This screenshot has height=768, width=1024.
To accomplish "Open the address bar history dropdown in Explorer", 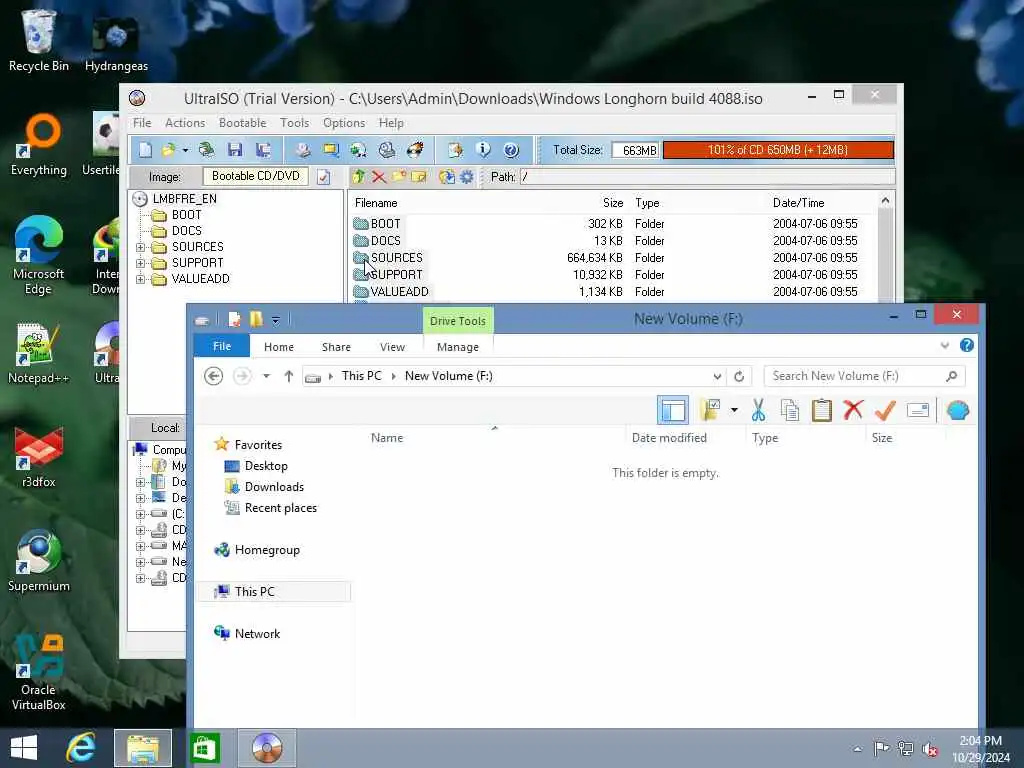I will [x=717, y=376].
